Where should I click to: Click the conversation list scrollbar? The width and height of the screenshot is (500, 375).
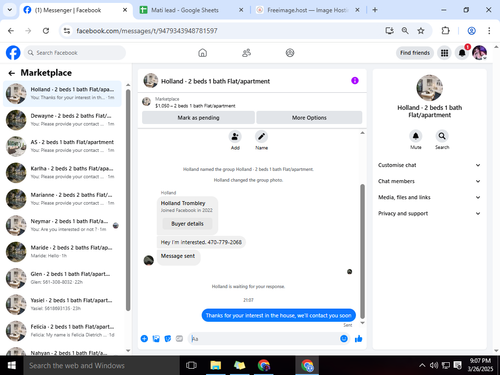click(128, 200)
